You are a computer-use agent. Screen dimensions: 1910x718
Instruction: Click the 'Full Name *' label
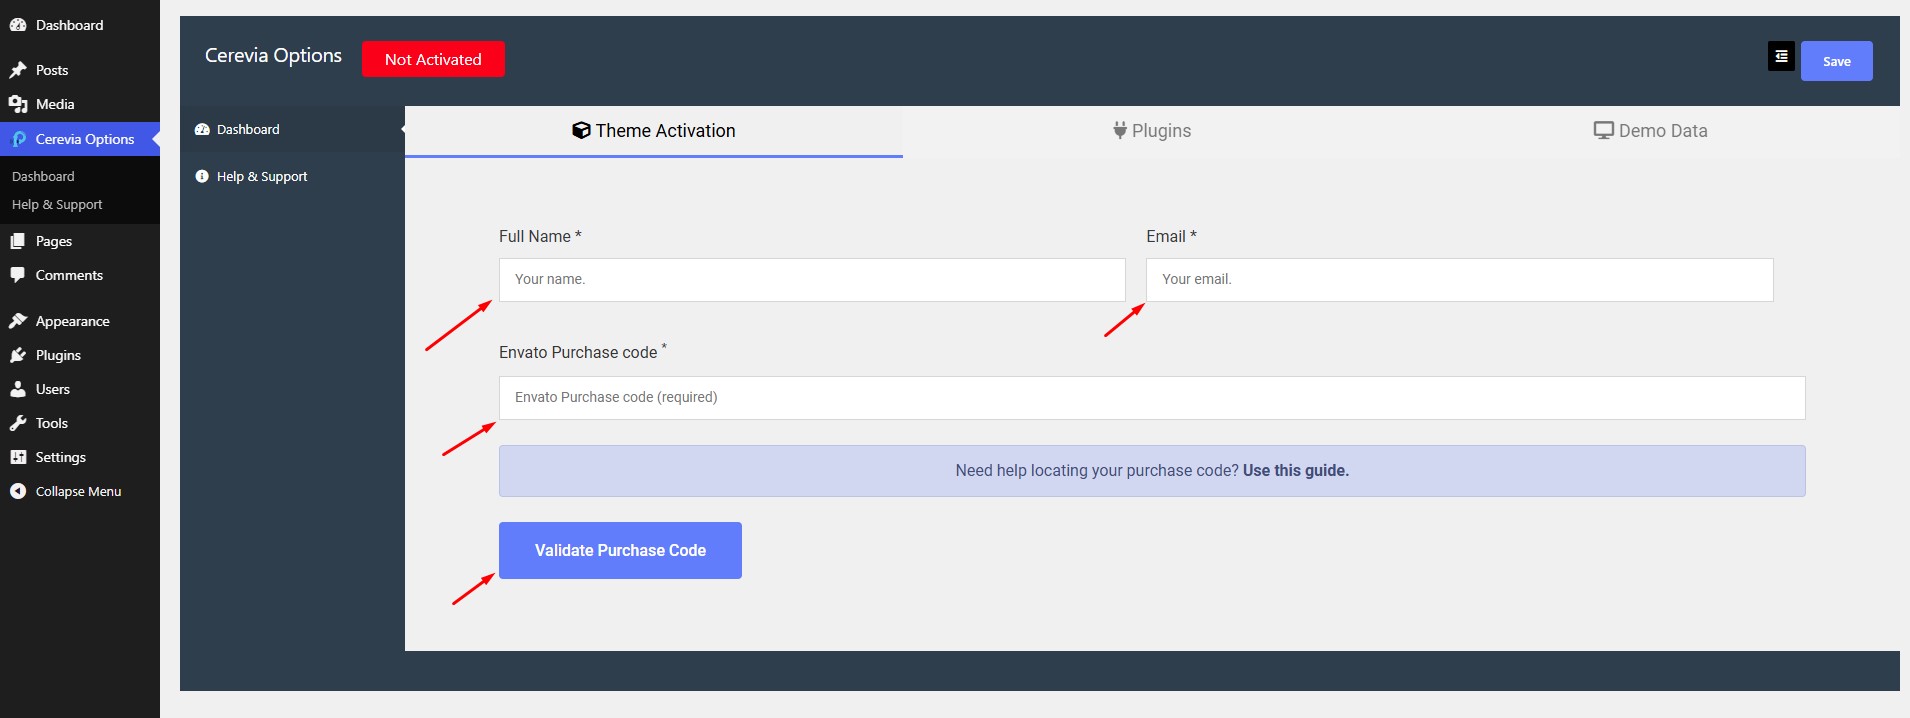click(540, 236)
